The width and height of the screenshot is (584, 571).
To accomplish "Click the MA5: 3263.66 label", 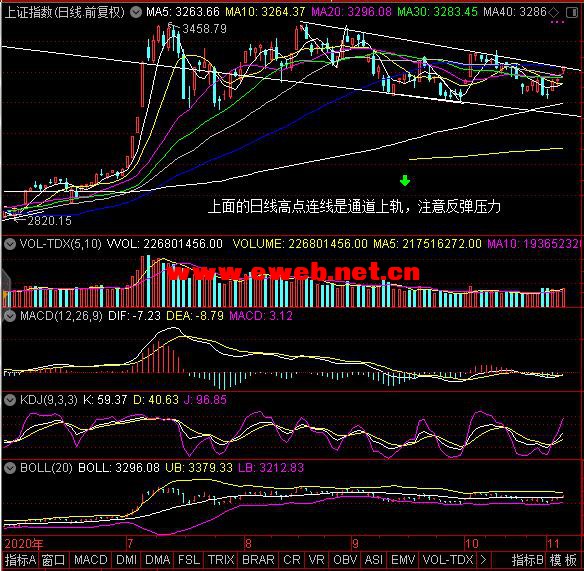I will (x=183, y=12).
